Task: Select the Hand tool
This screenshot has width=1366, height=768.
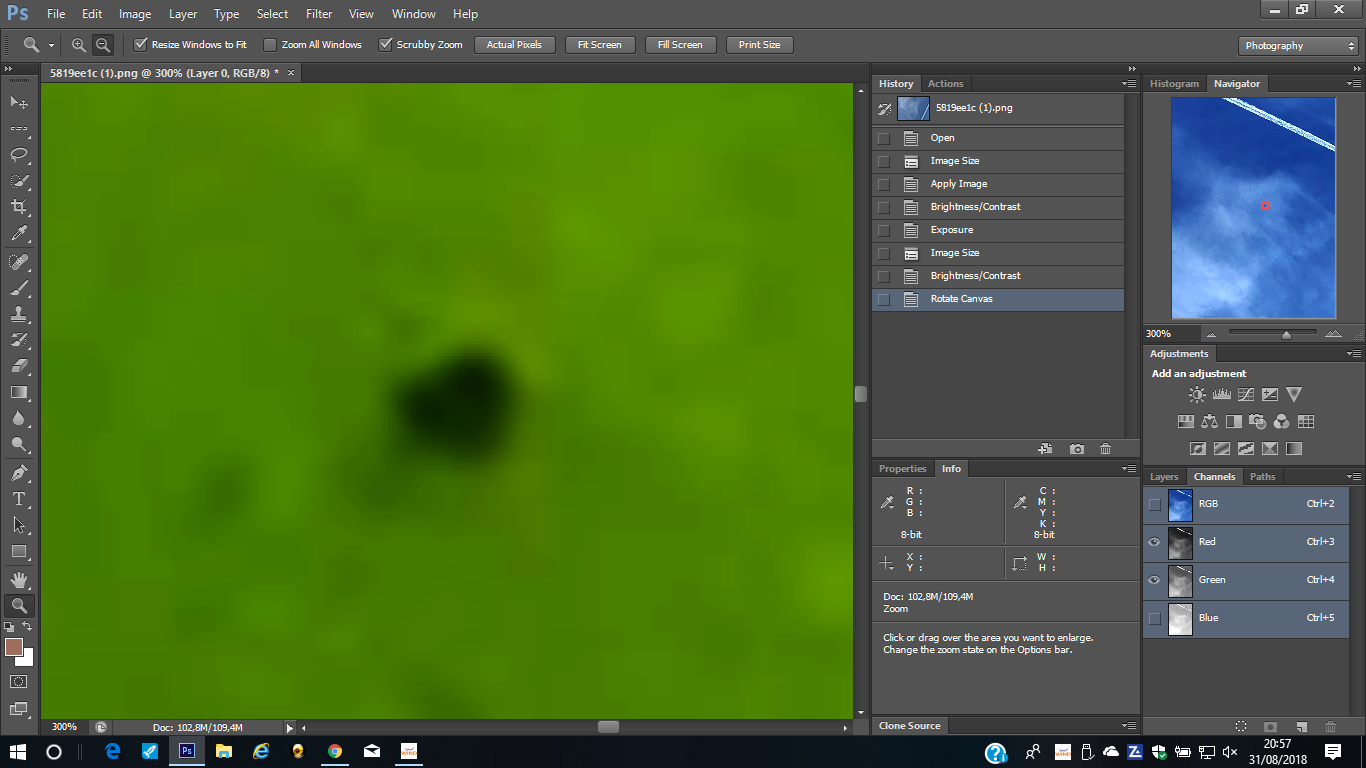Action: 19,579
